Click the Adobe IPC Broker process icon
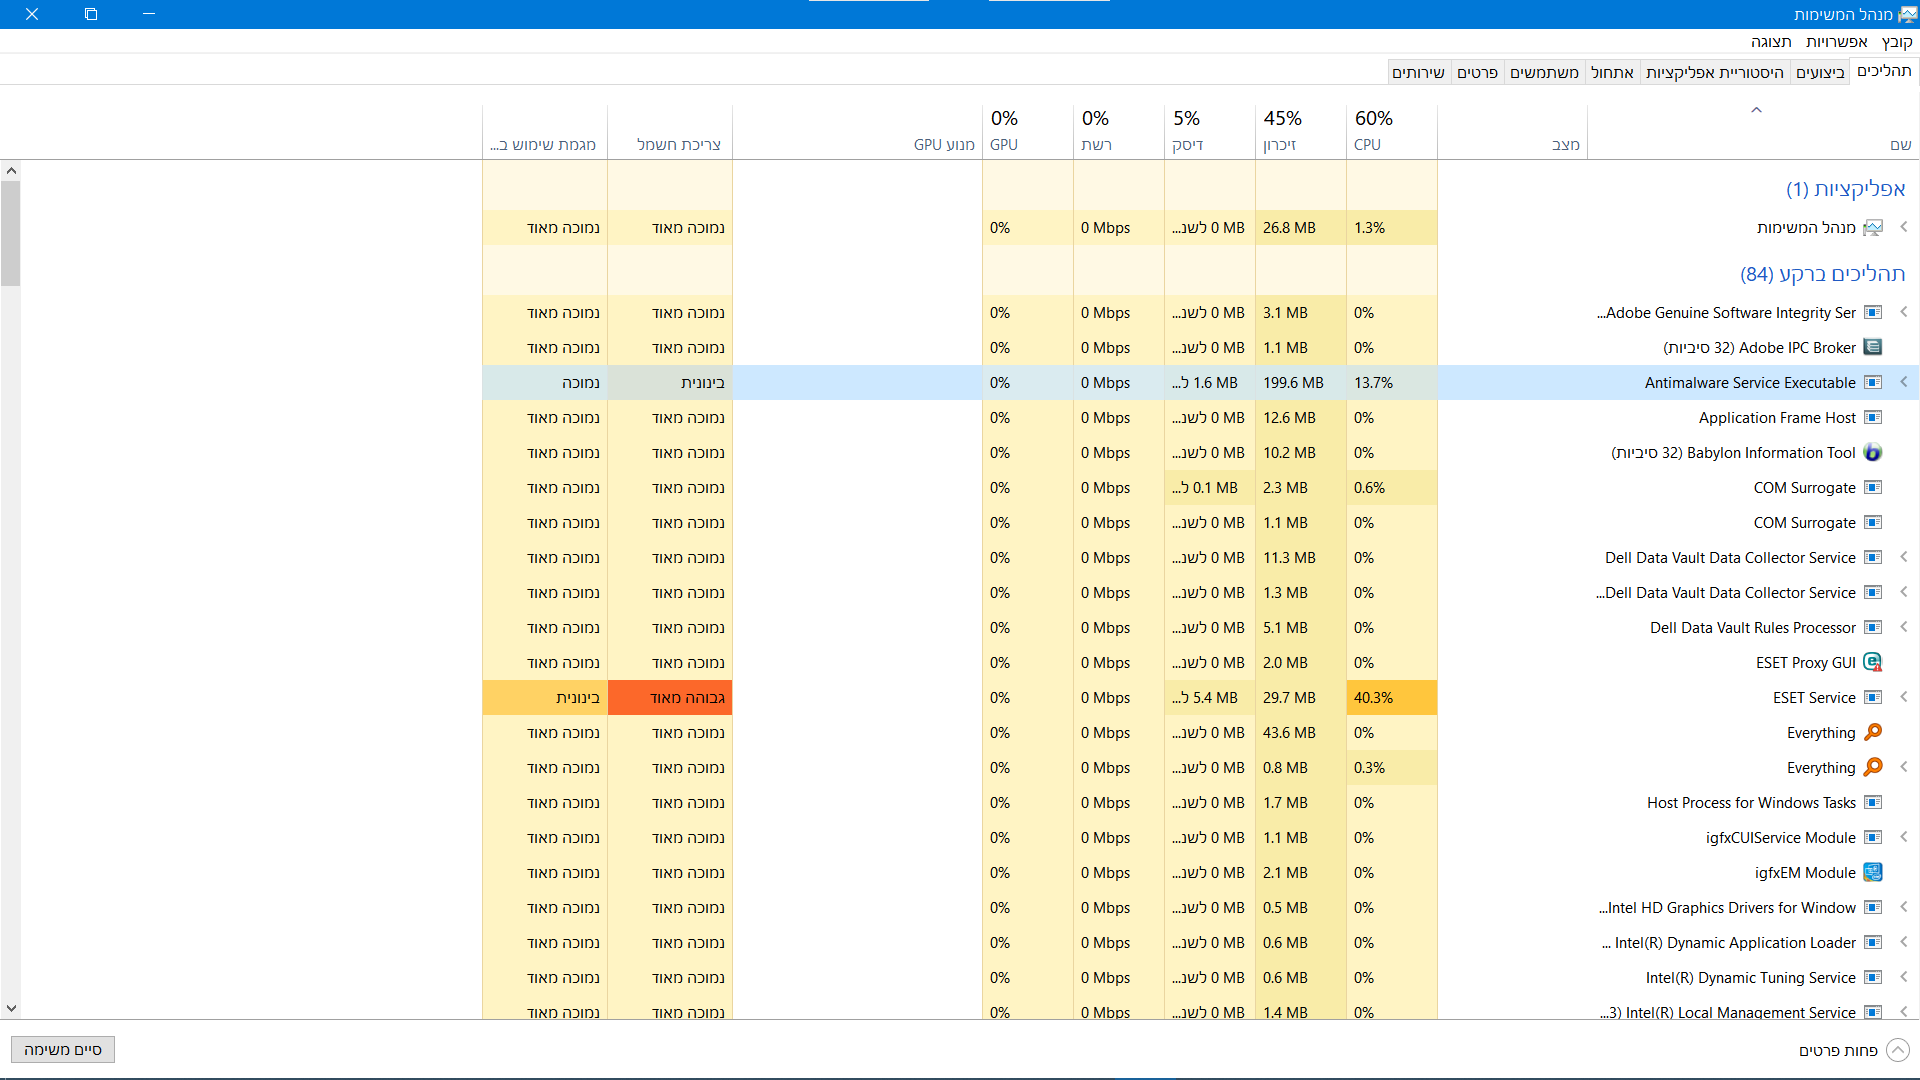This screenshot has height=1080, width=1920. click(x=1873, y=348)
